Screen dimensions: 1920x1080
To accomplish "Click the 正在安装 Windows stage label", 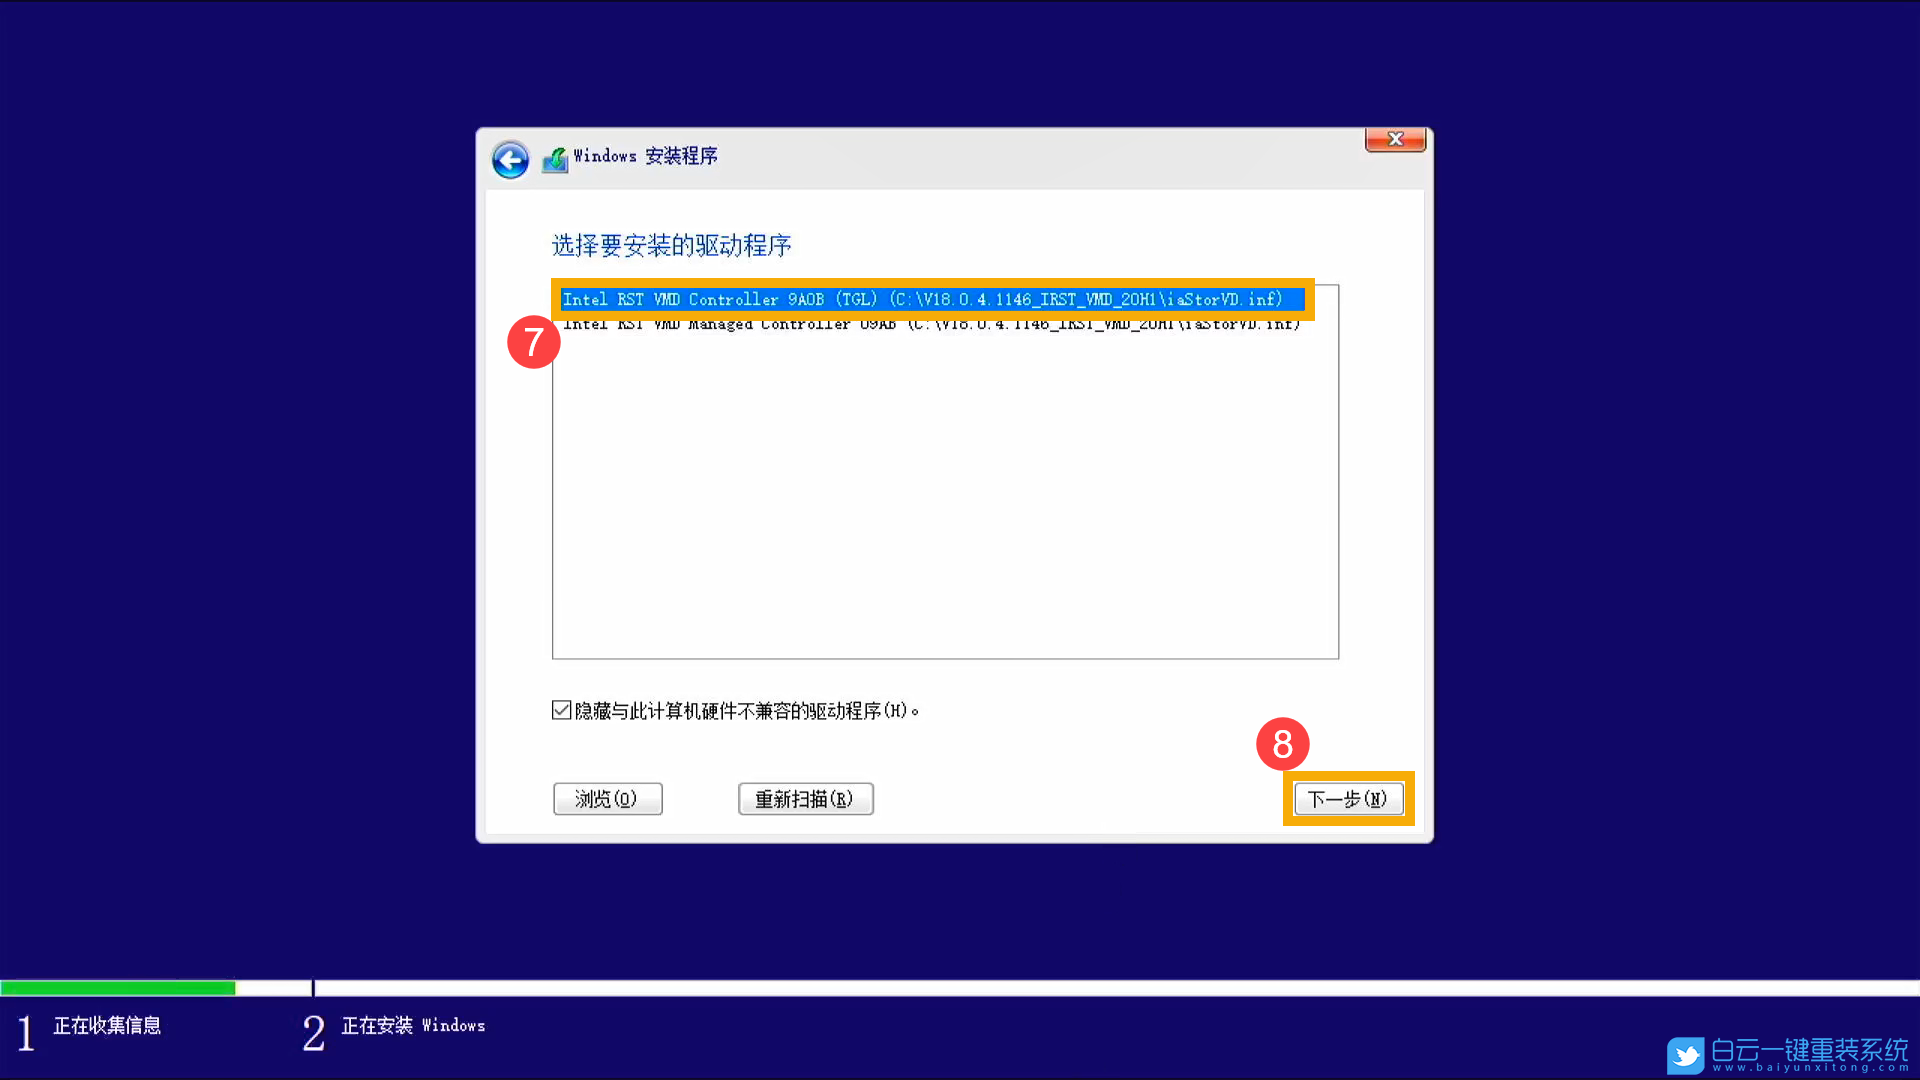I will [413, 1025].
